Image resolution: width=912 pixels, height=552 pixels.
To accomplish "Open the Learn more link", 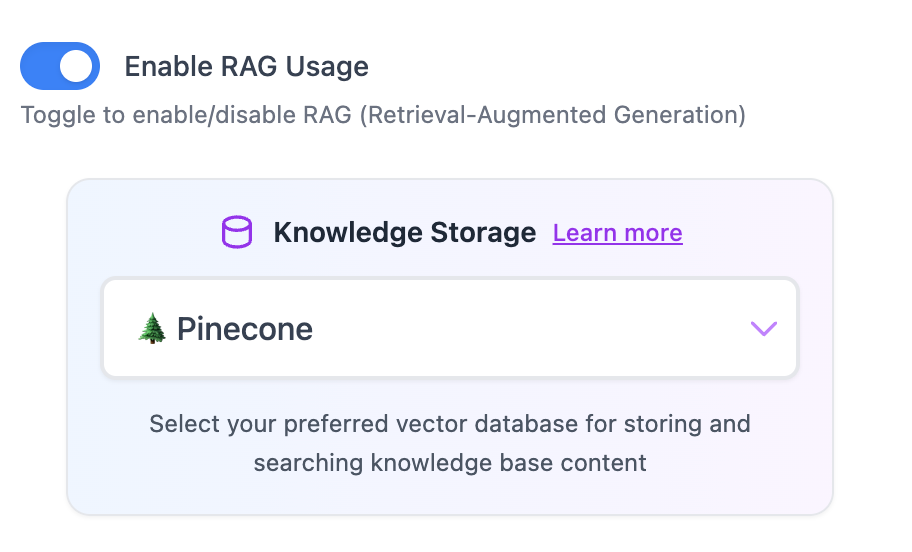I will 617,233.
